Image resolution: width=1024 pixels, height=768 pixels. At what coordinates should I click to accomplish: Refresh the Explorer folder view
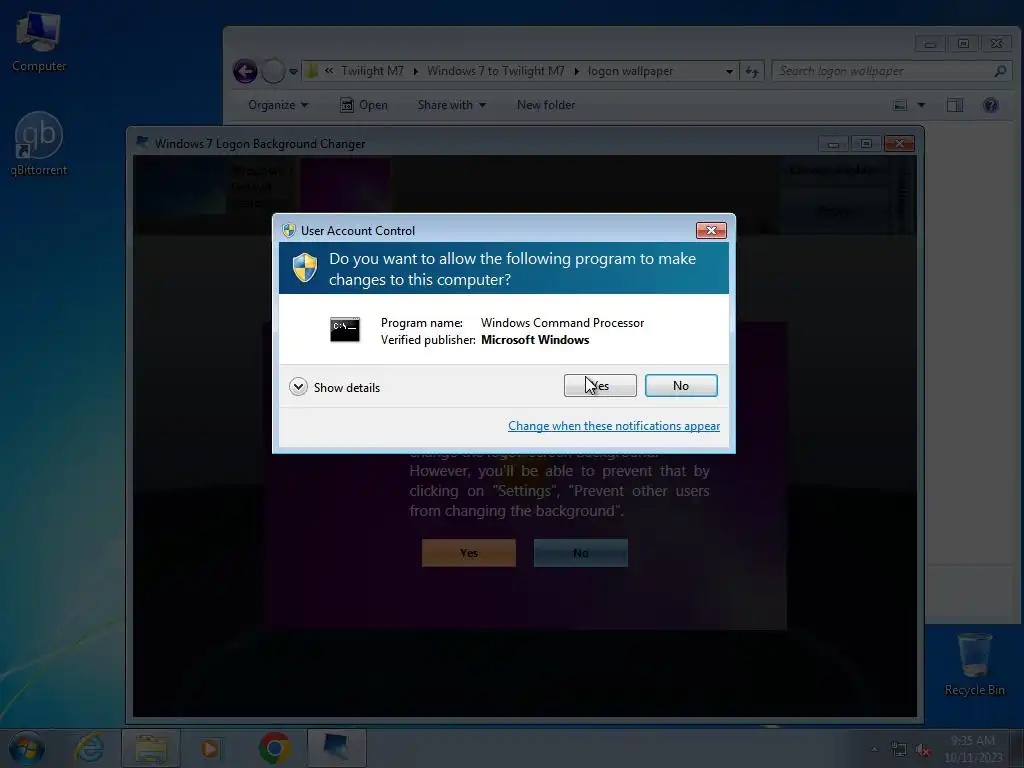click(752, 71)
